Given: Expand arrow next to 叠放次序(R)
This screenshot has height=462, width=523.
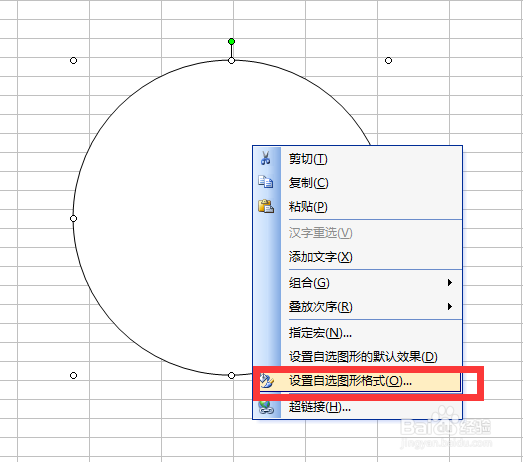Looking at the screenshot, I should [450, 307].
